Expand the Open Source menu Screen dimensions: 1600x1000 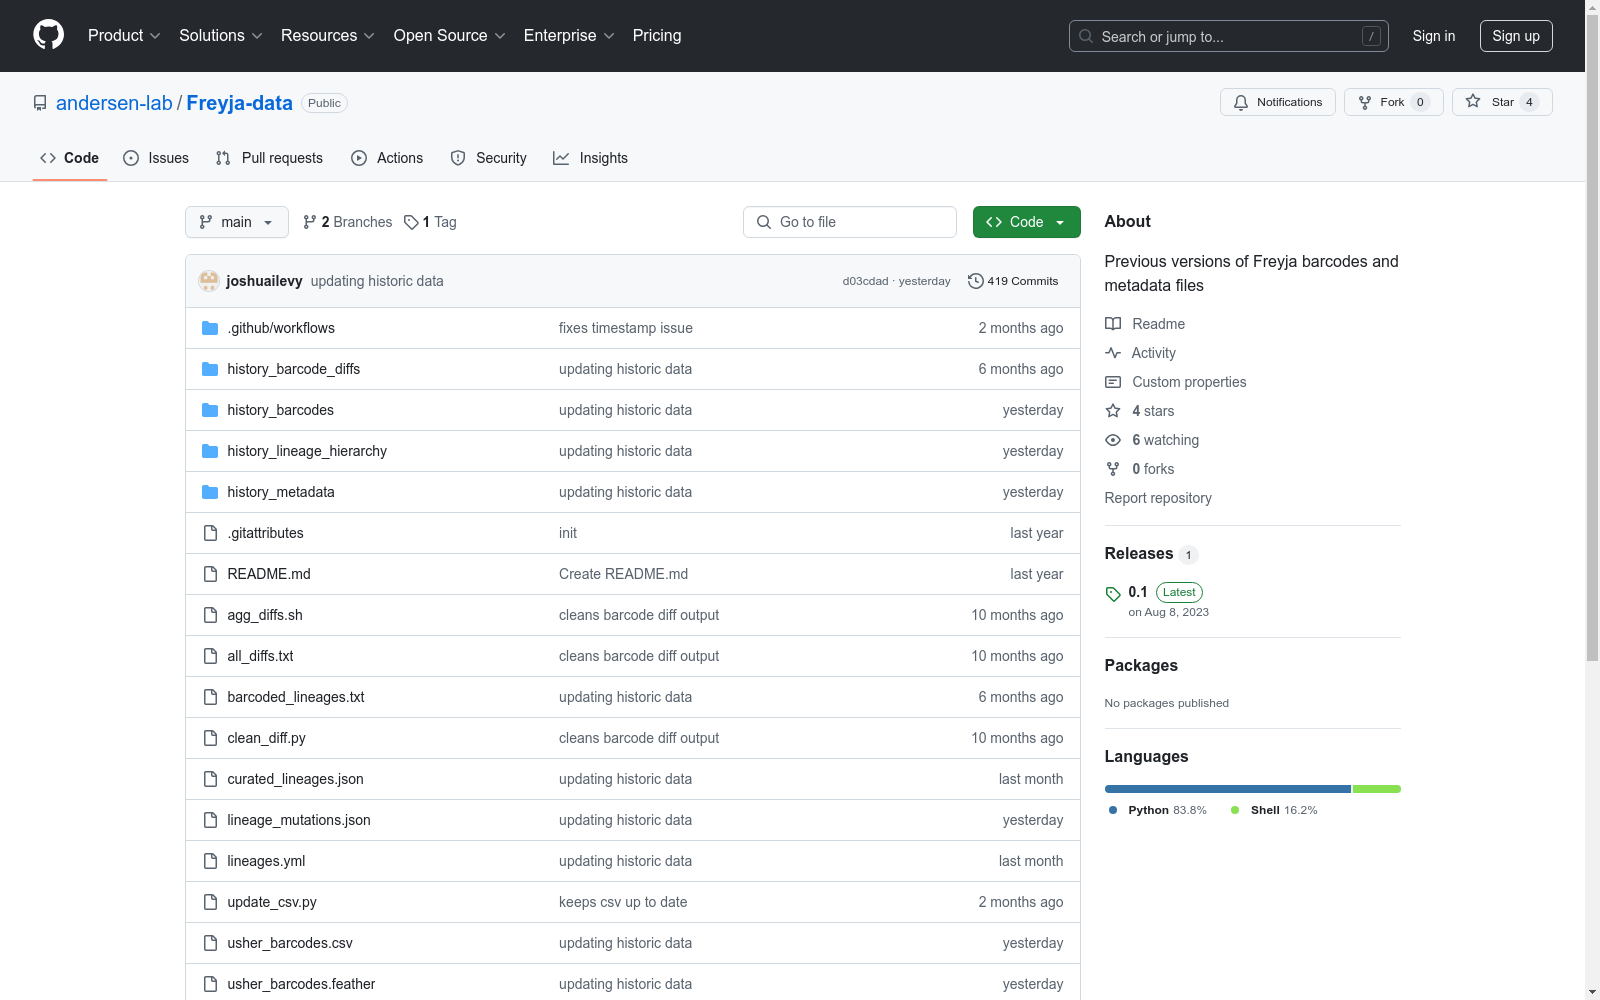[450, 36]
